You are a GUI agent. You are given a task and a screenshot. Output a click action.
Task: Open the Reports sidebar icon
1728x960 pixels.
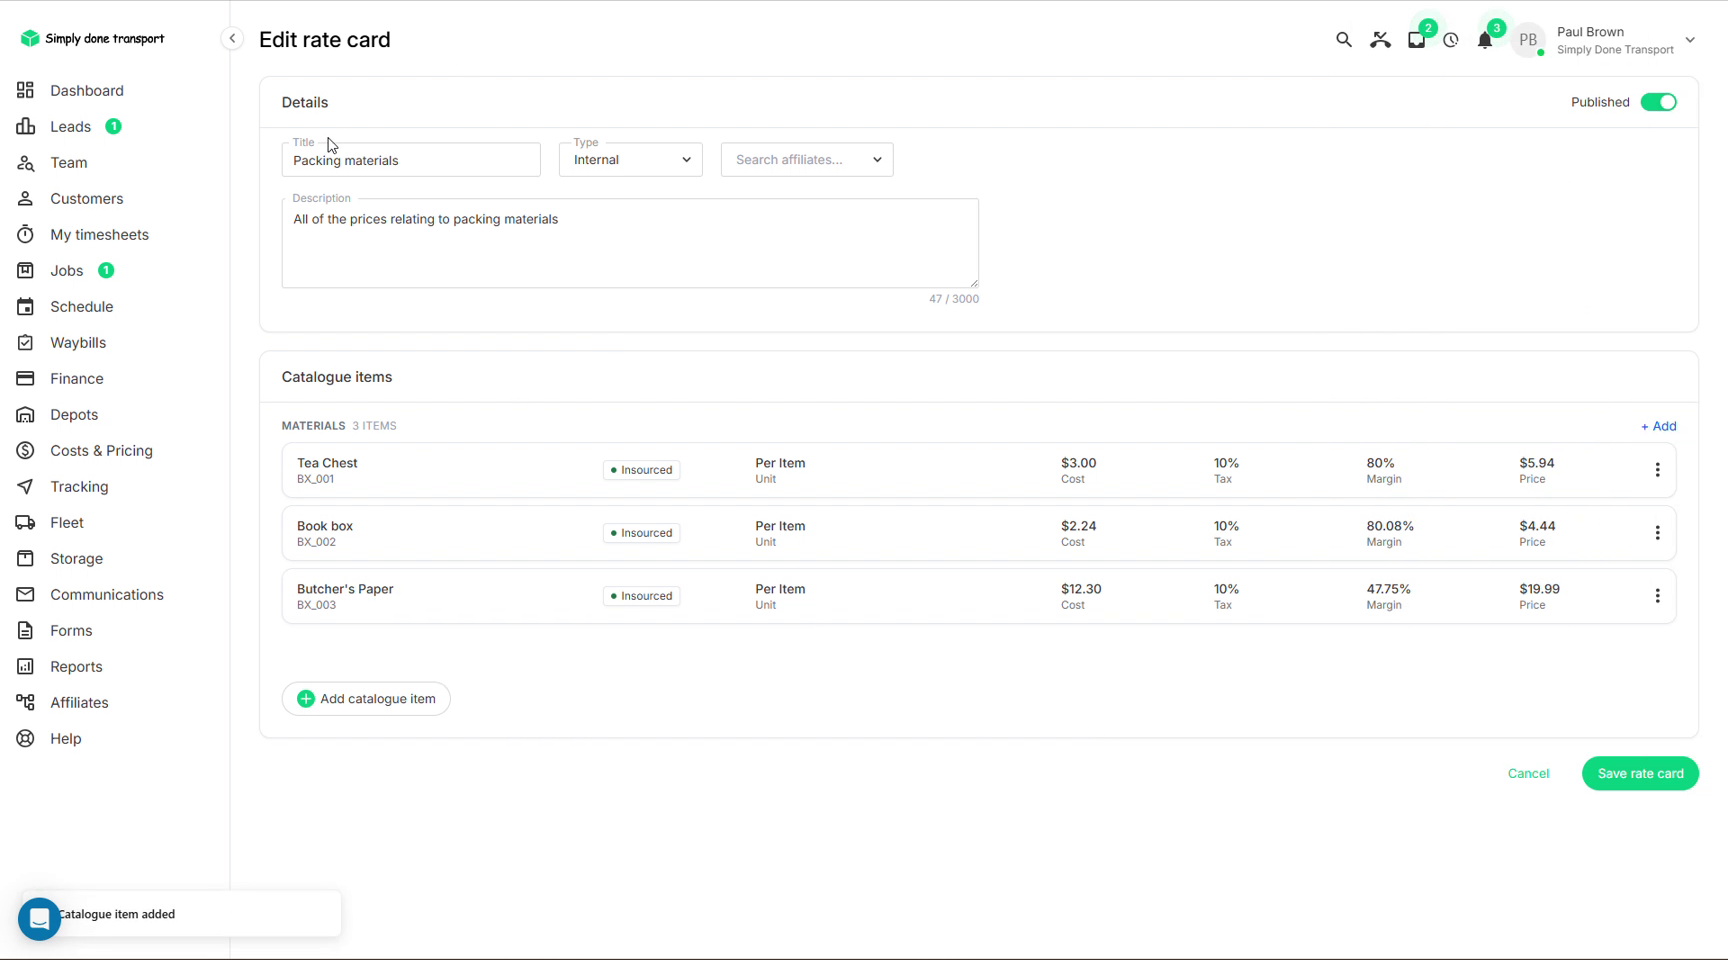click(25, 667)
